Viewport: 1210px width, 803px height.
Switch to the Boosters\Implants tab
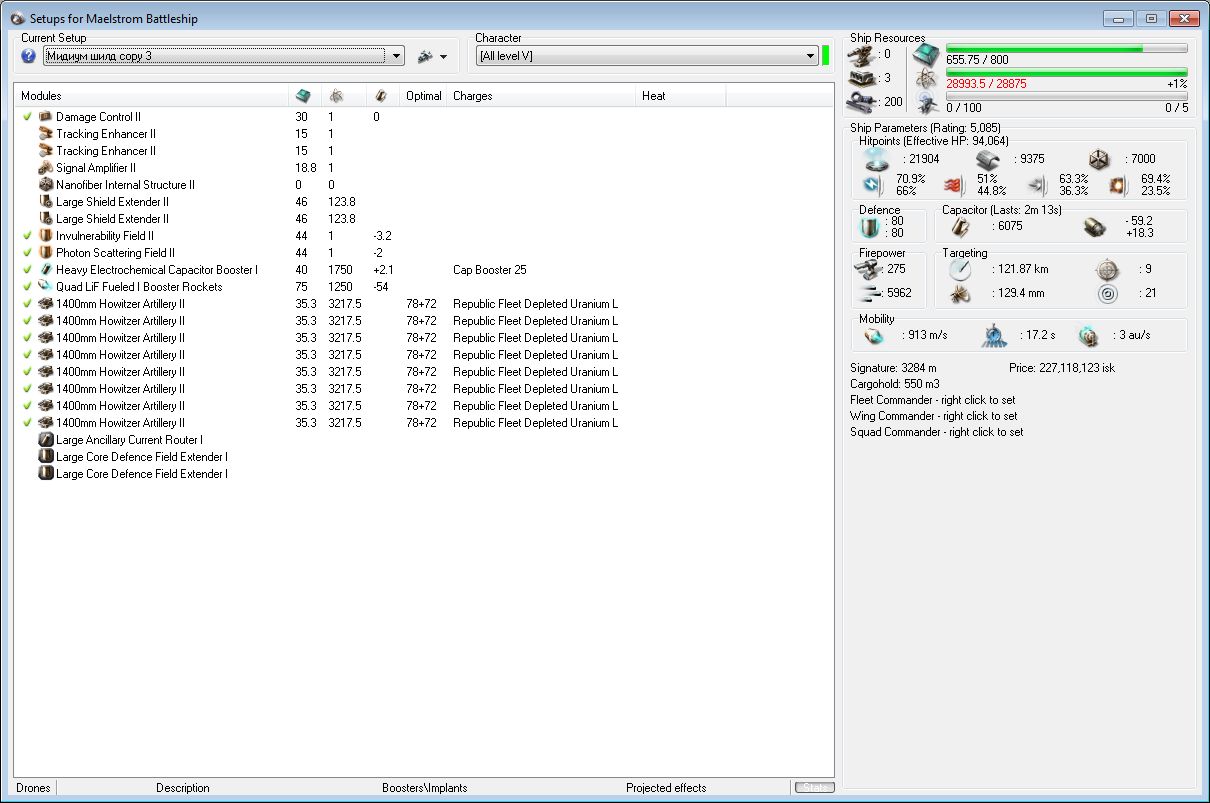424,788
